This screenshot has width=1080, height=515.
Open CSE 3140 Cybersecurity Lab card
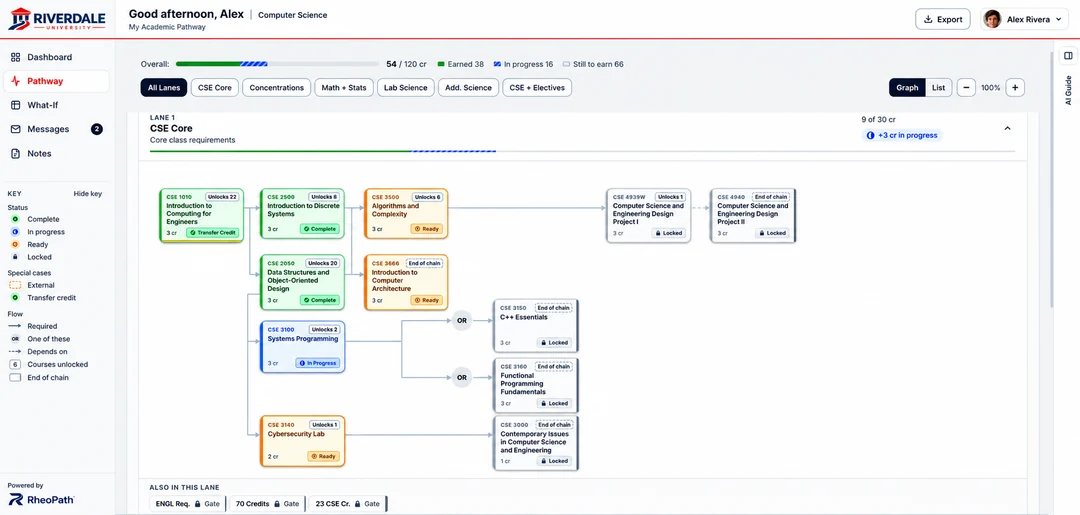tap(302, 441)
